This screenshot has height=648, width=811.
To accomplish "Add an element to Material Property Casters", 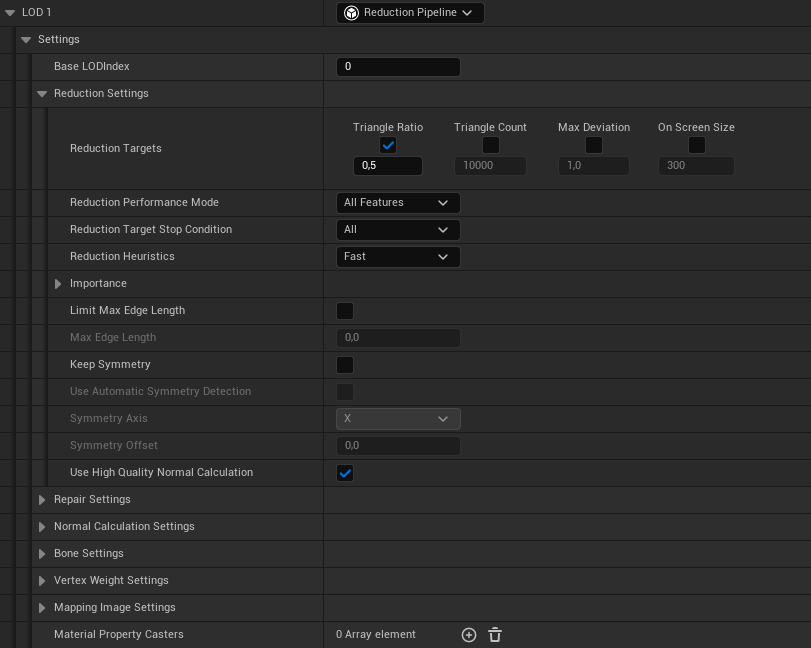I will [x=469, y=634].
